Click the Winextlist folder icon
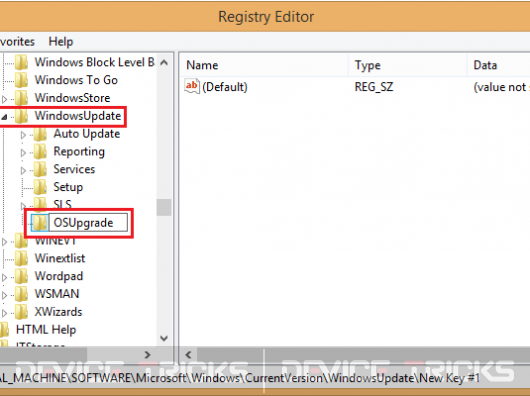Viewport: 530px width, 396px height. click(x=22, y=258)
